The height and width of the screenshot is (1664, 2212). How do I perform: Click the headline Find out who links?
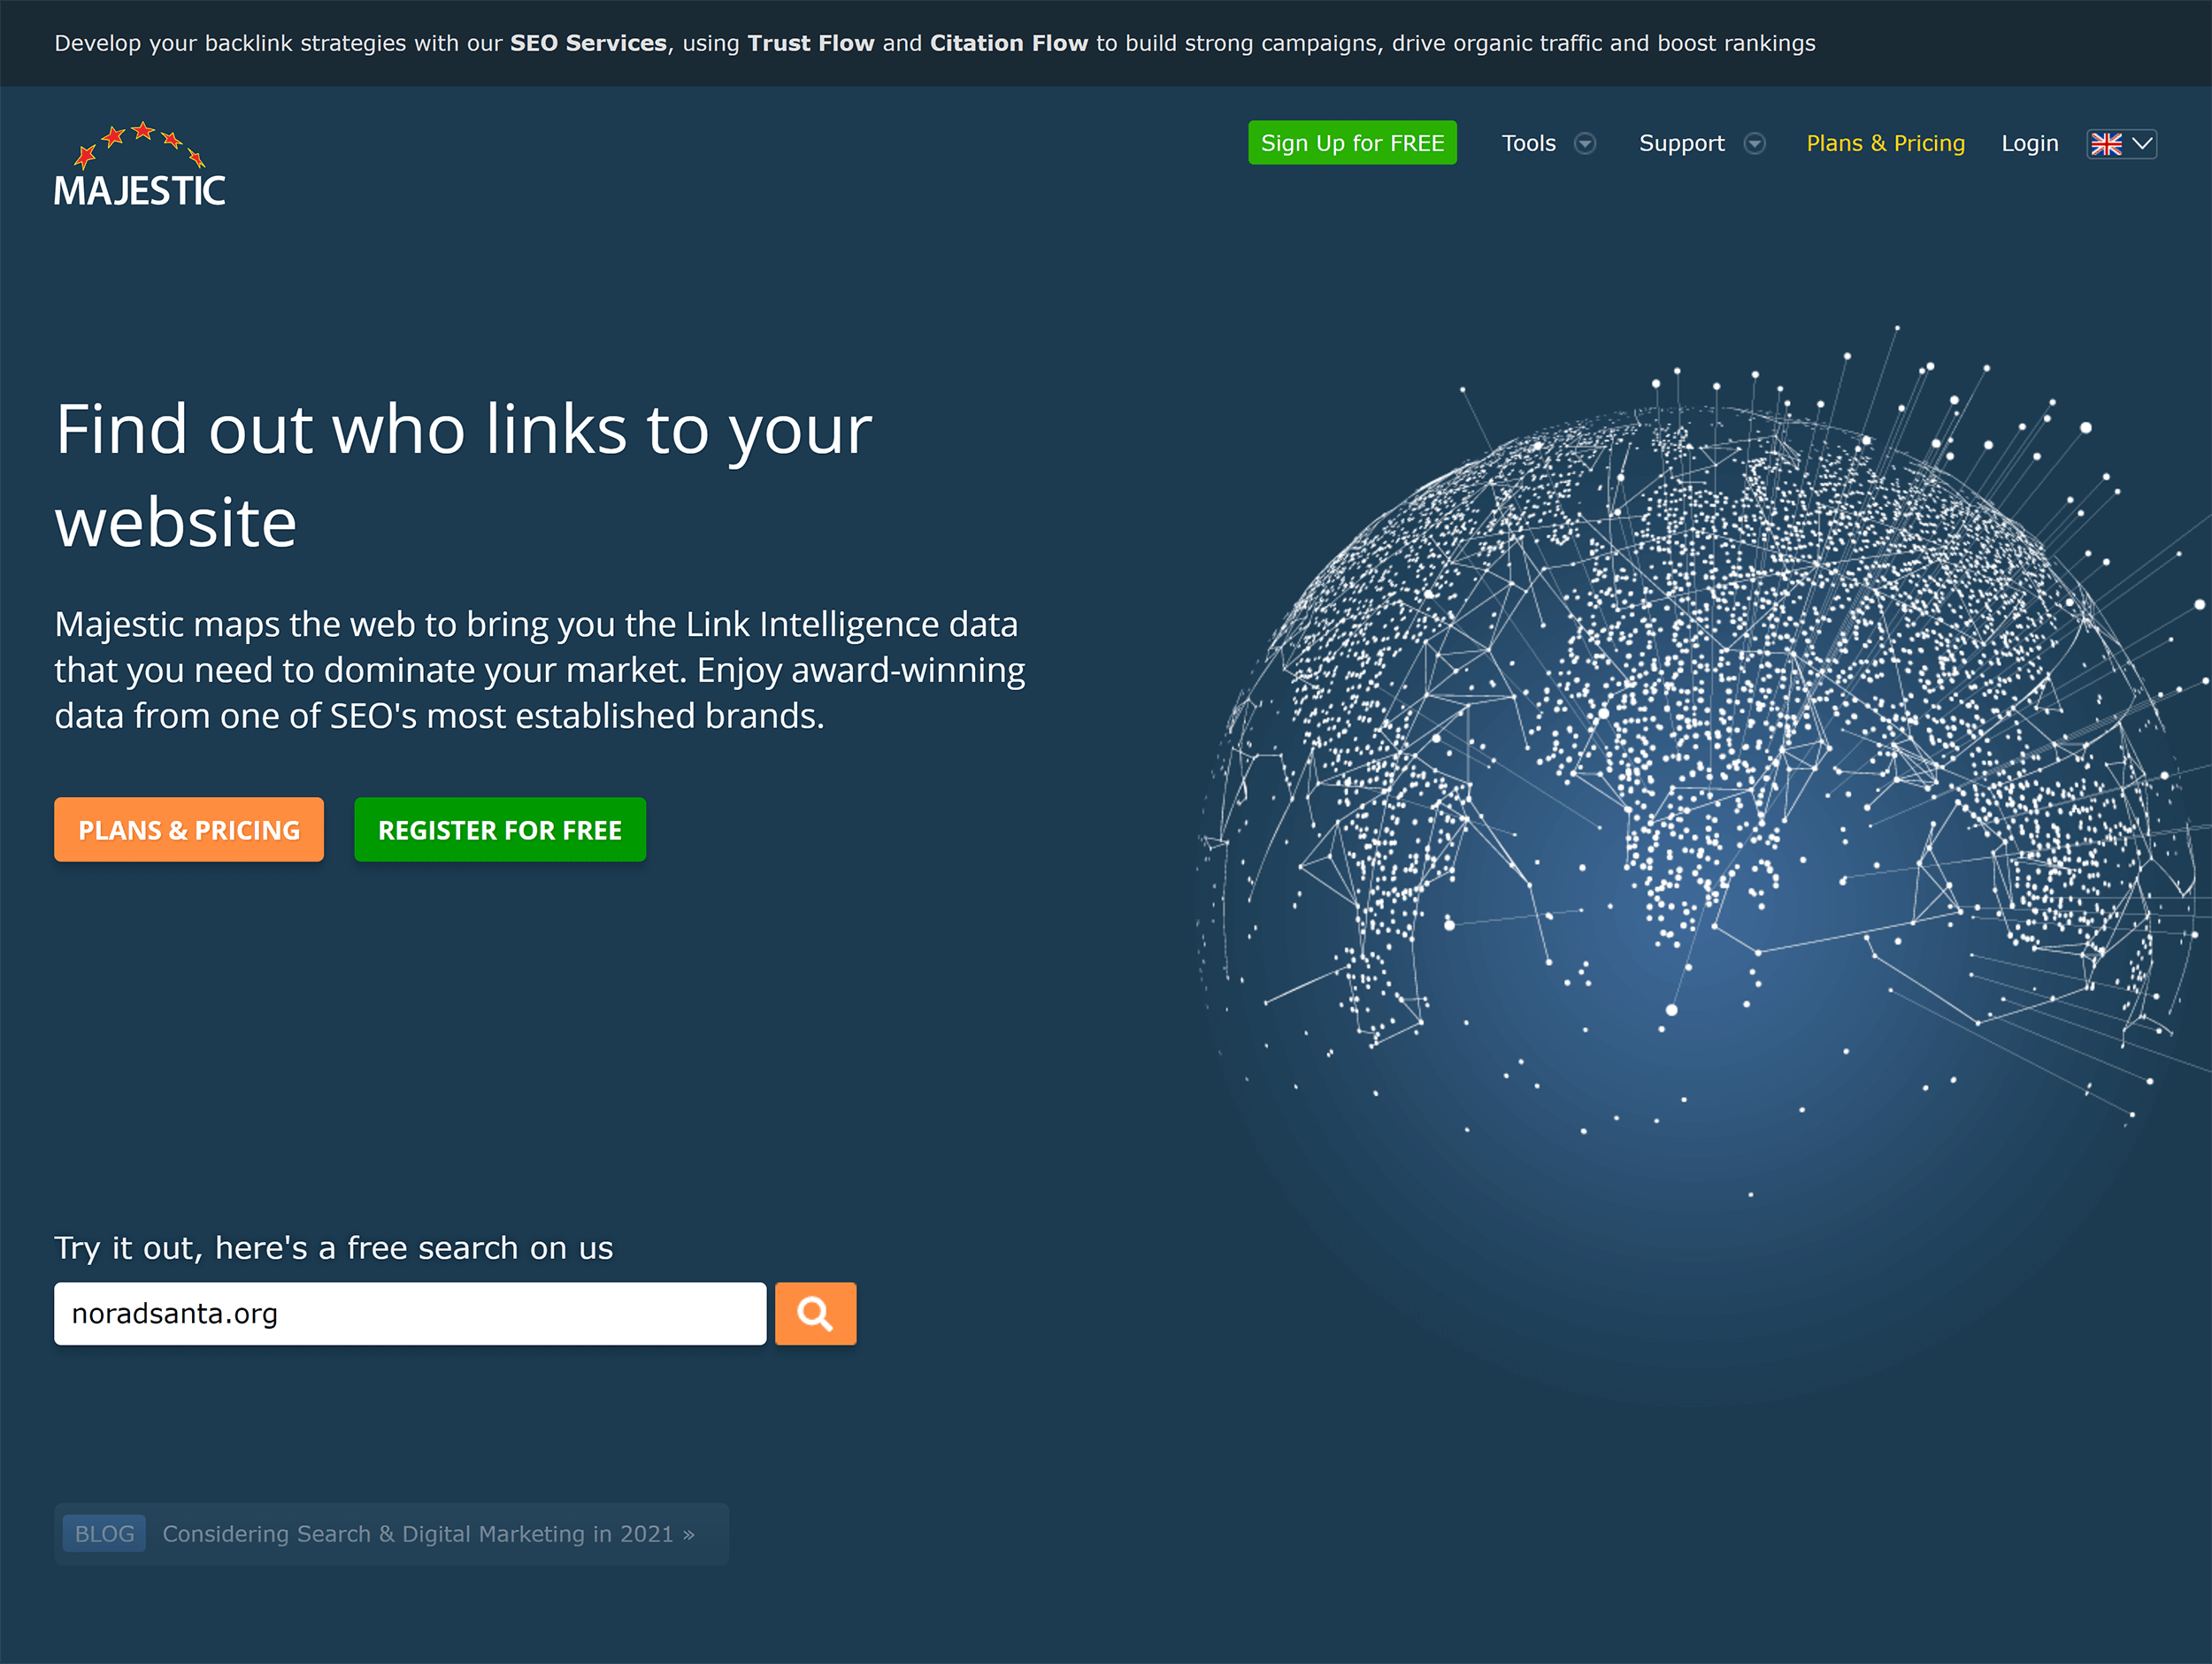pos(464,475)
